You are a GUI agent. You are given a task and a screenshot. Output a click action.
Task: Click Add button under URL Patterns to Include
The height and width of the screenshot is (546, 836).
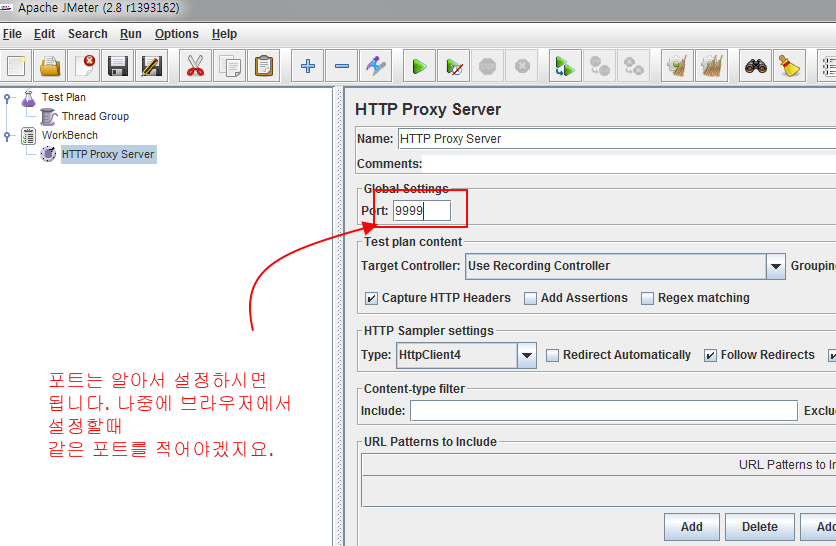pyautogui.click(x=692, y=527)
